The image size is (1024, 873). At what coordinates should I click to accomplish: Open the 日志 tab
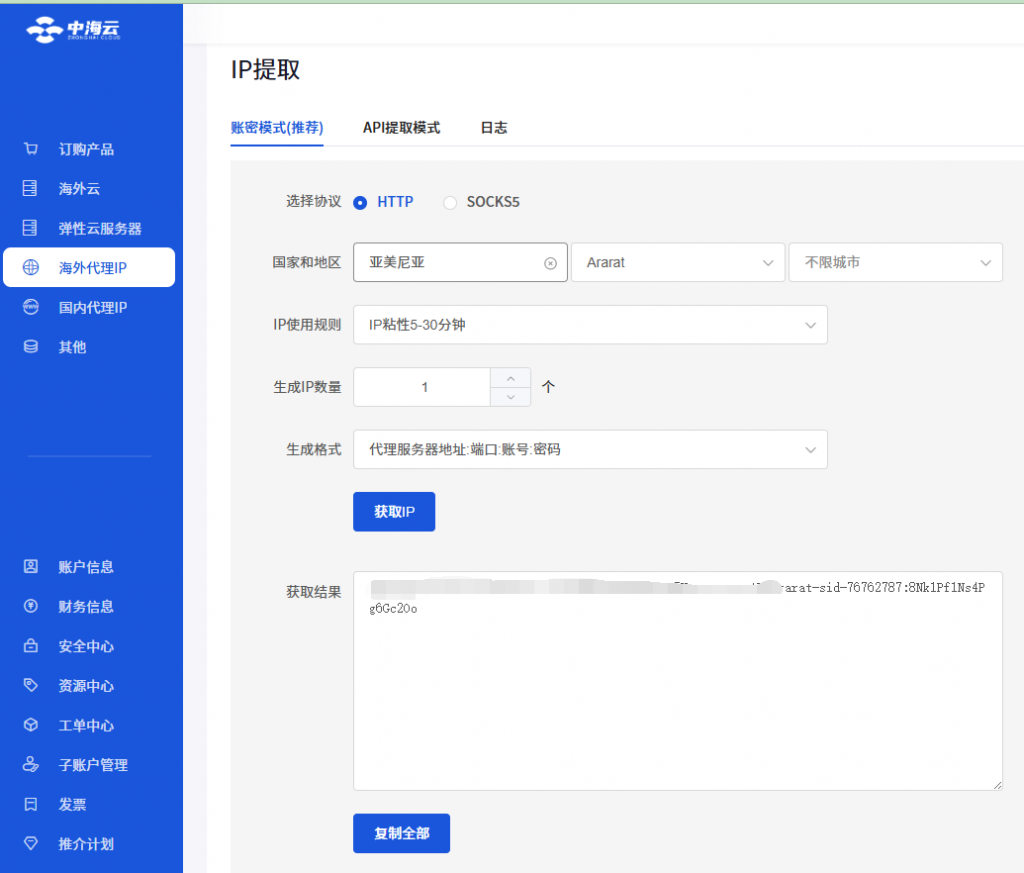[x=494, y=128]
